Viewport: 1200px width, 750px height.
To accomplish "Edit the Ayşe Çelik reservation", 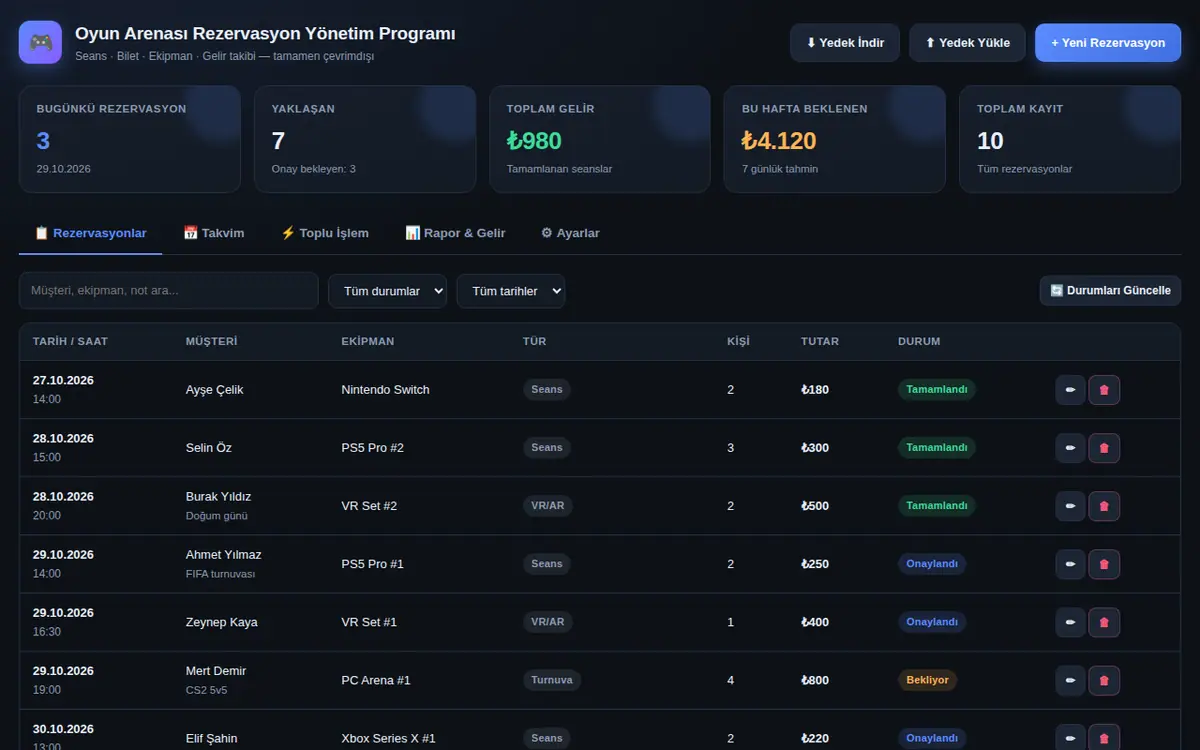I will (1070, 390).
